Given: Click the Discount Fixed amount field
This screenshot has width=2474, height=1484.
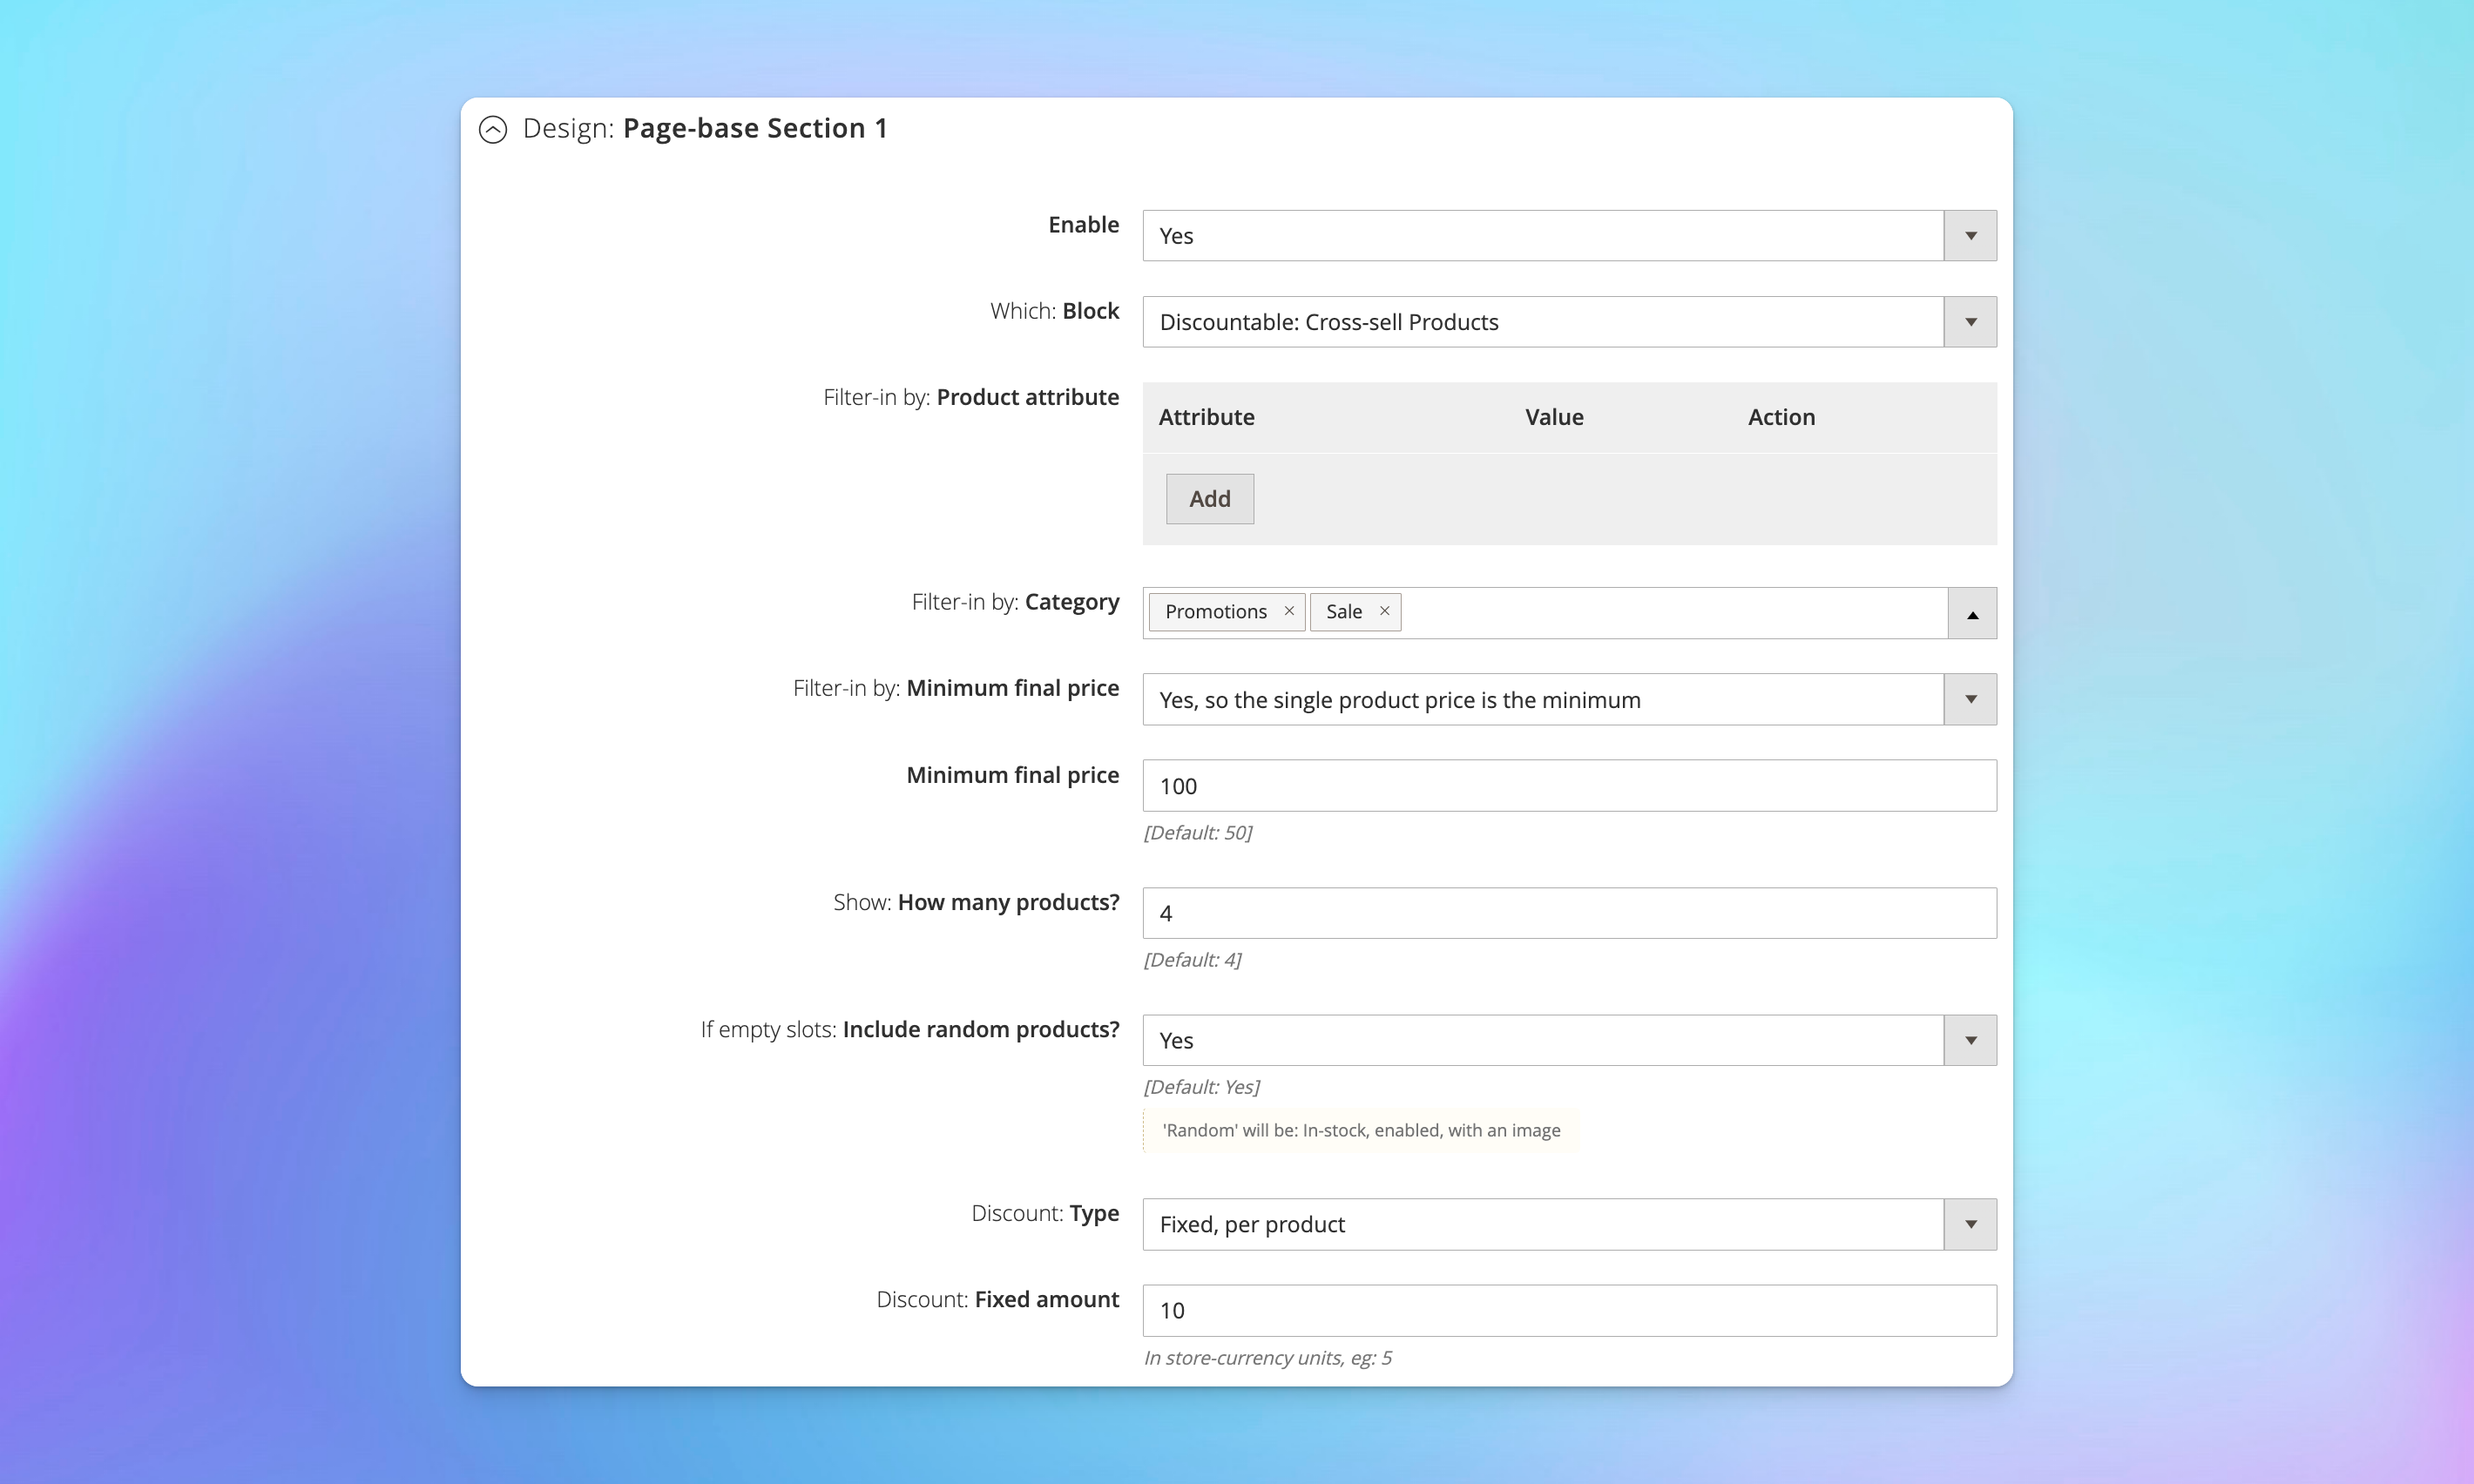Looking at the screenshot, I should coord(1569,1310).
